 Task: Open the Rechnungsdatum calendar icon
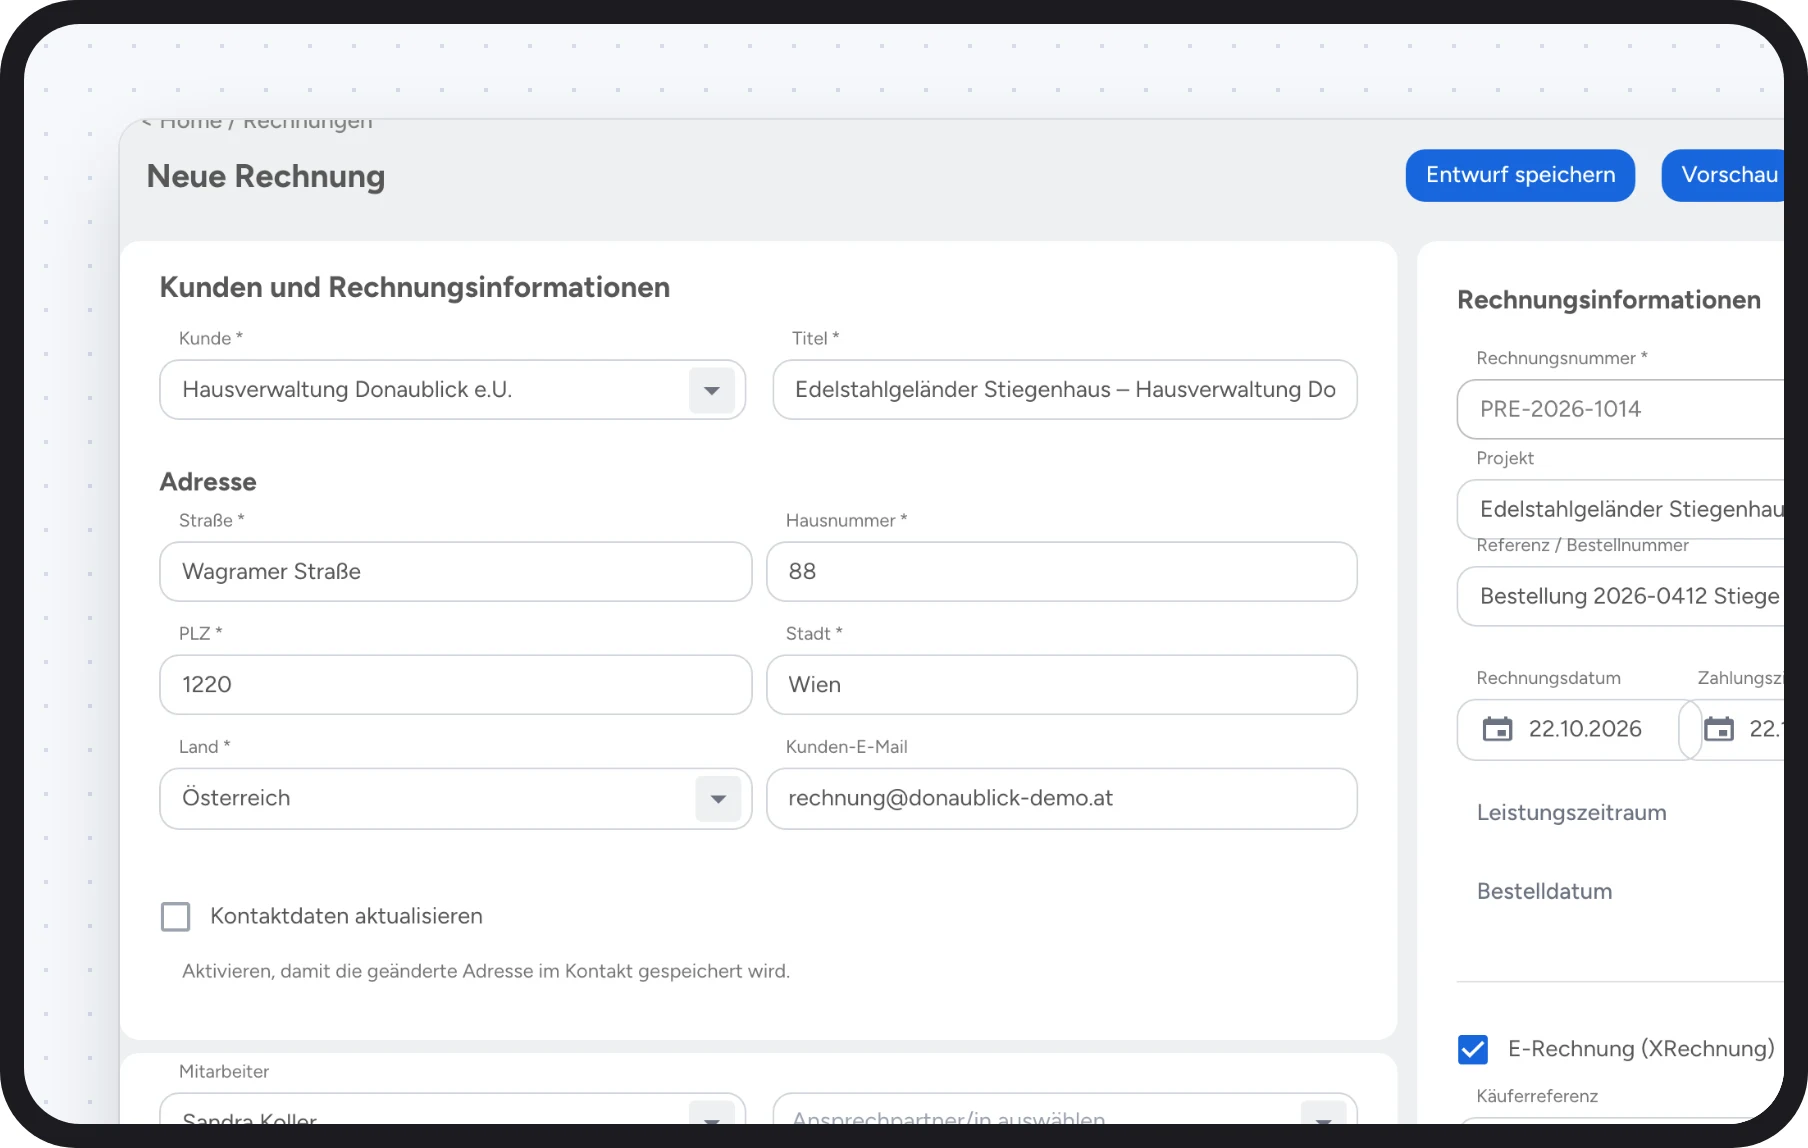(1497, 729)
